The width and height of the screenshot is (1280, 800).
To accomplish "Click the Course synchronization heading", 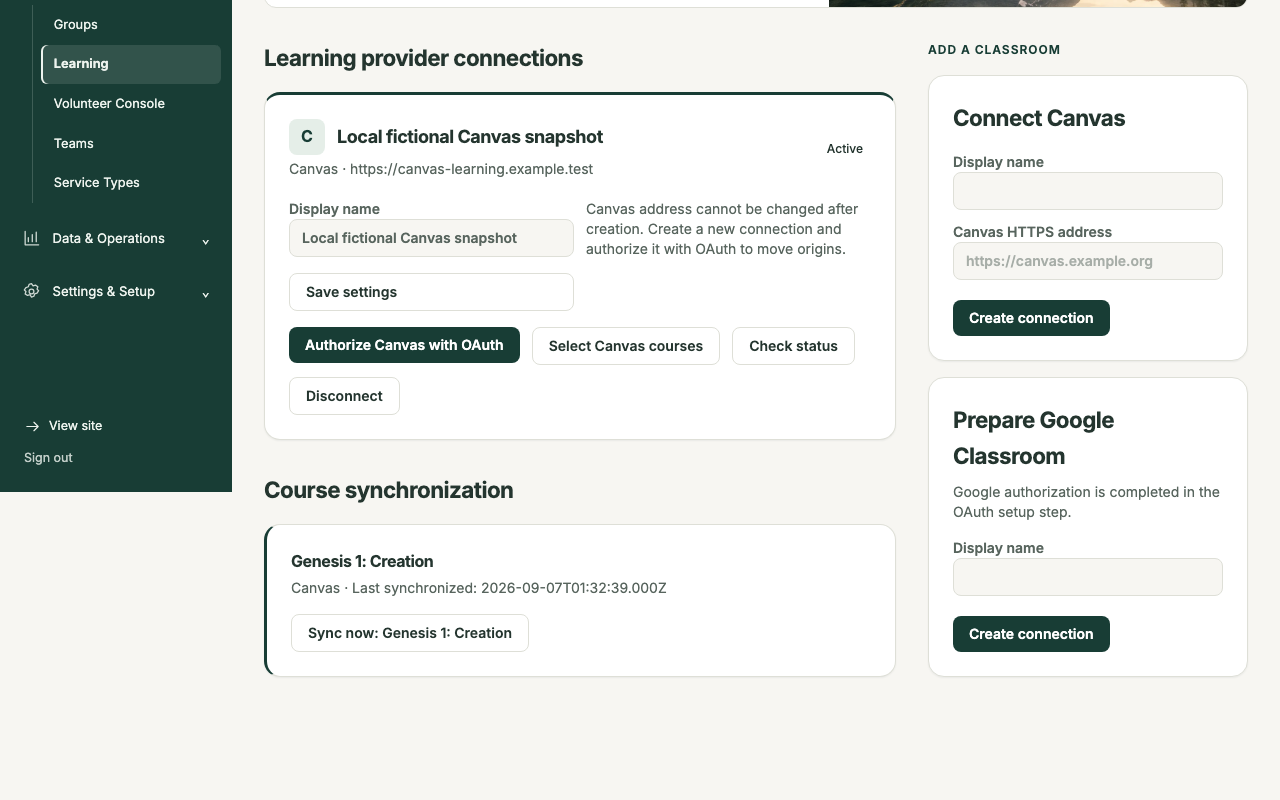I will (389, 490).
